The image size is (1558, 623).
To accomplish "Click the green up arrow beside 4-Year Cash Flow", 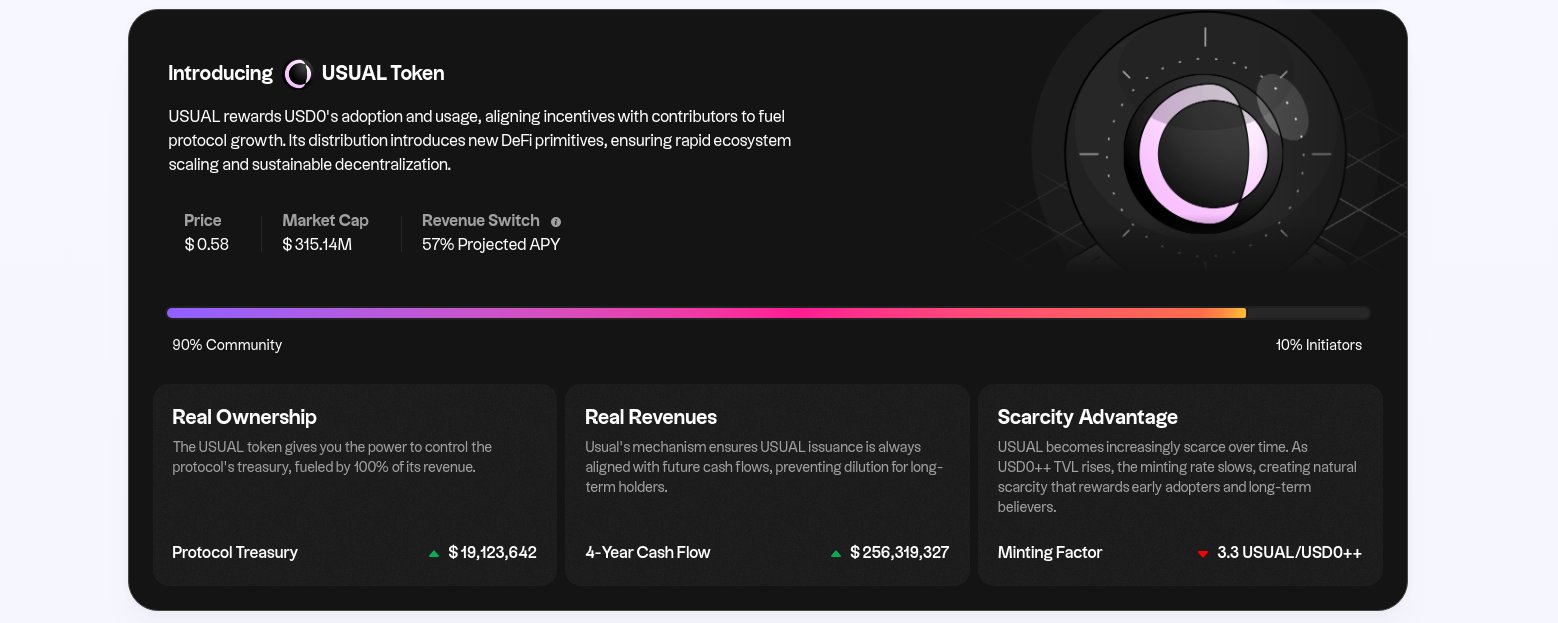I will (836, 553).
